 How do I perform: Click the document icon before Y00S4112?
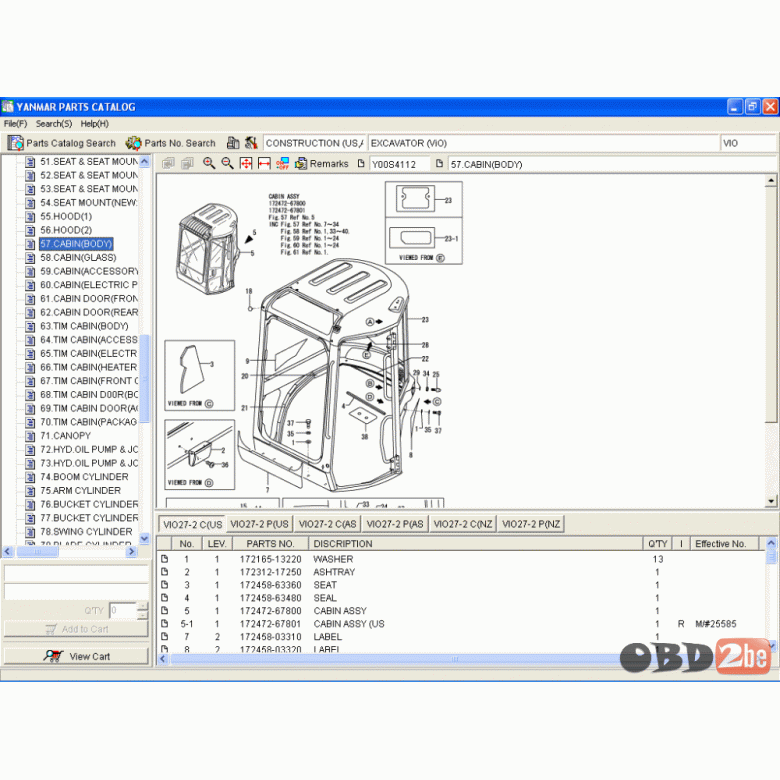tap(361, 163)
